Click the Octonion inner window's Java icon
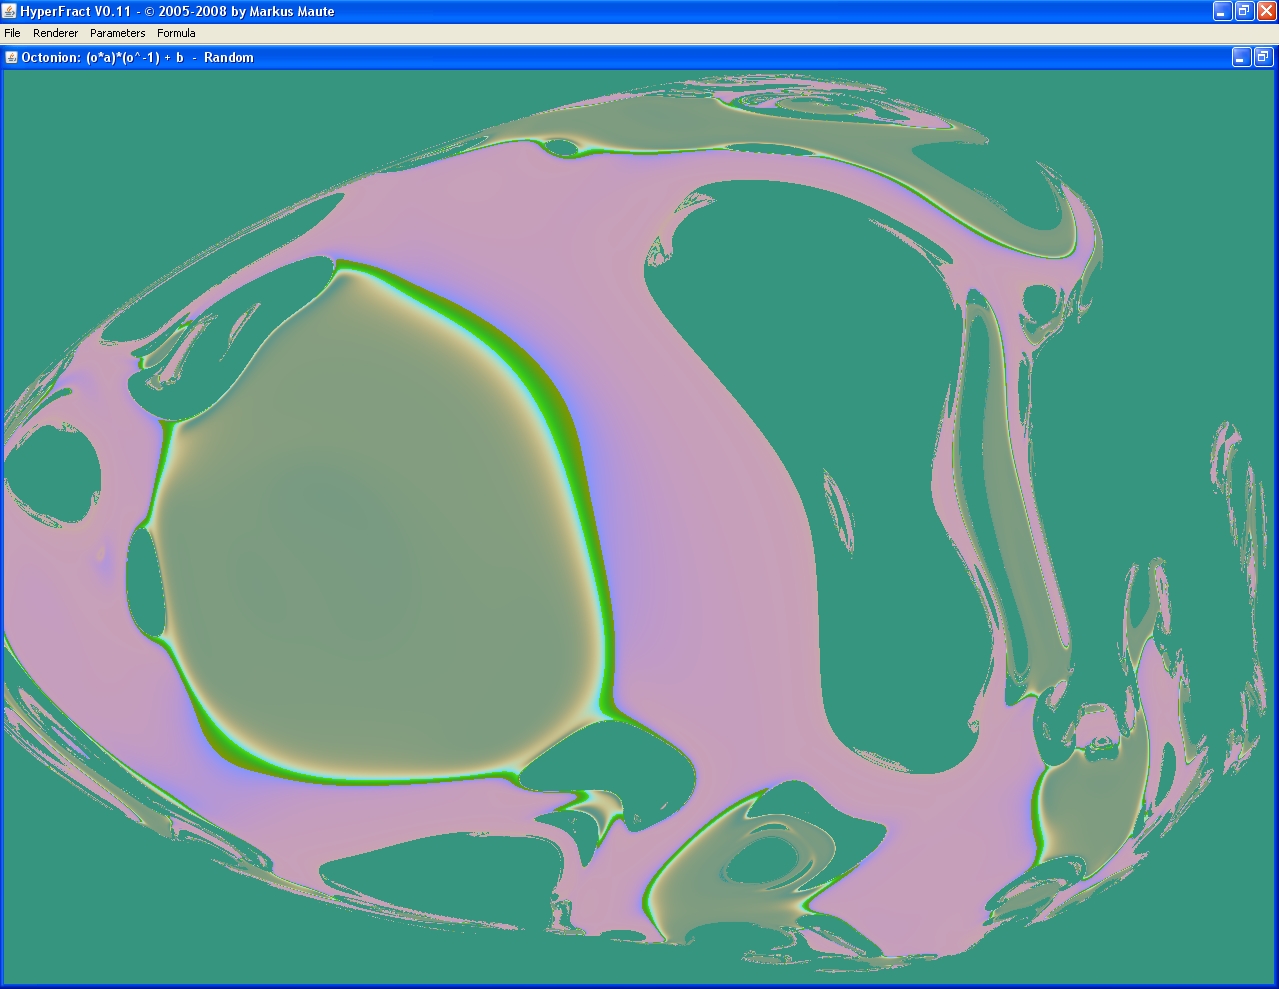Viewport: 1279px width, 989px height. pyautogui.click(x=11, y=57)
